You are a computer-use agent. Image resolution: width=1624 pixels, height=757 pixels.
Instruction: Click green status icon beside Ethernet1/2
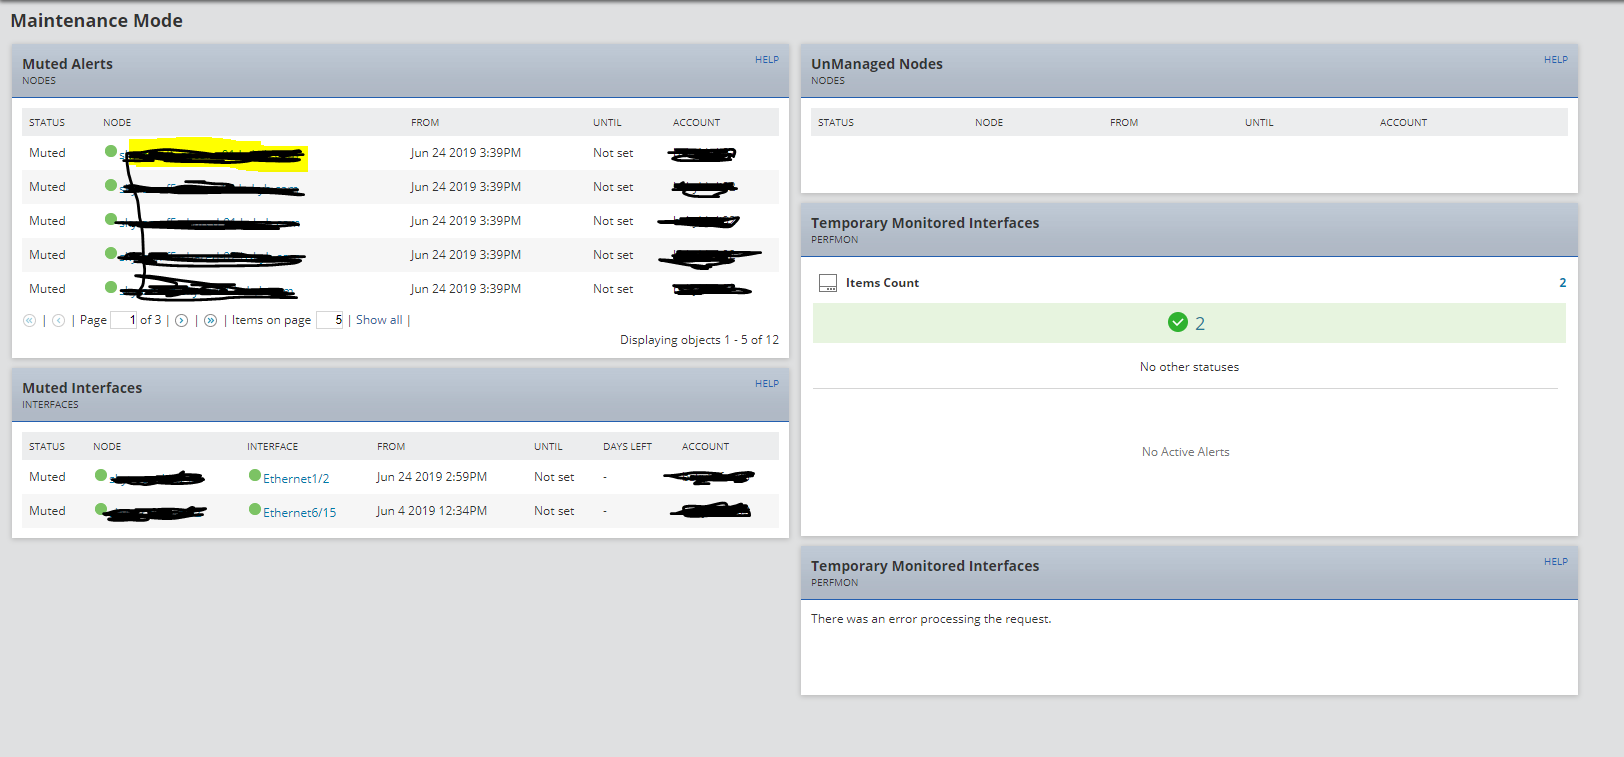tap(255, 476)
